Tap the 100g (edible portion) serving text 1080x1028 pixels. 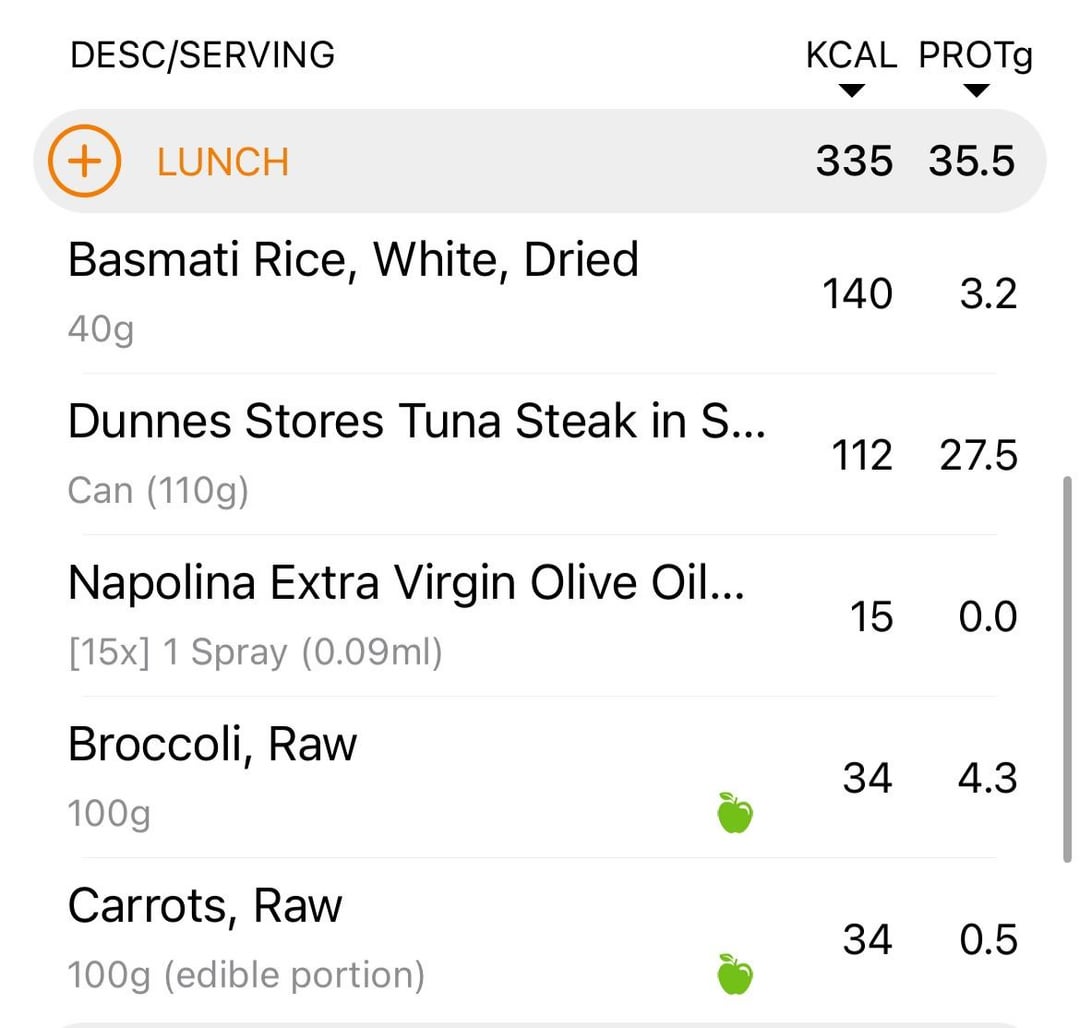coord(246,975)
